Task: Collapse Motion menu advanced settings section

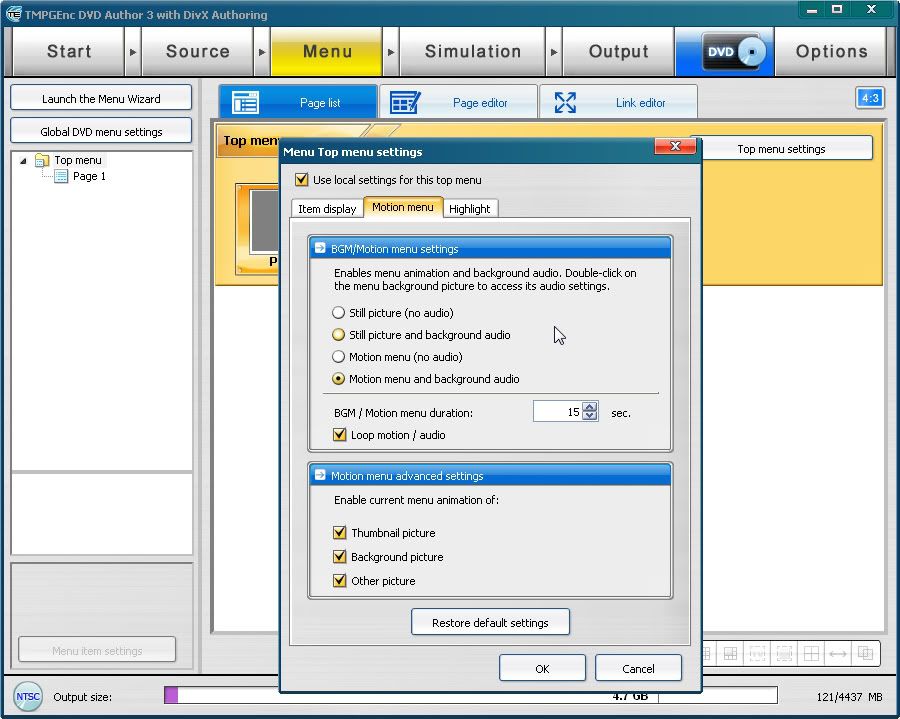Action: [320, 476]
